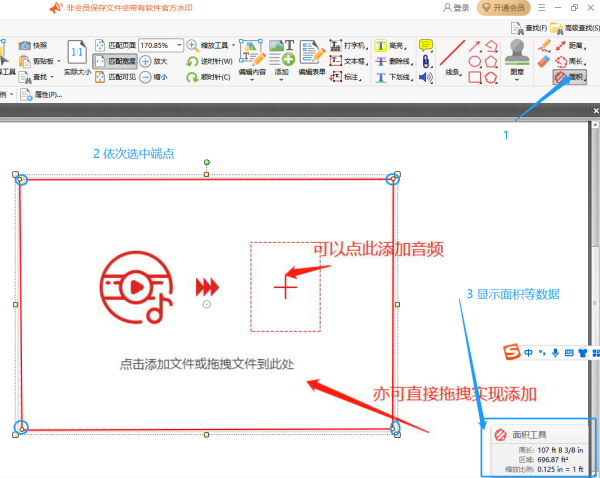Expand the toolbar Find (查找) dropdown arrow
This screenshot has width=600, height=478.
[x=52, y=77]
